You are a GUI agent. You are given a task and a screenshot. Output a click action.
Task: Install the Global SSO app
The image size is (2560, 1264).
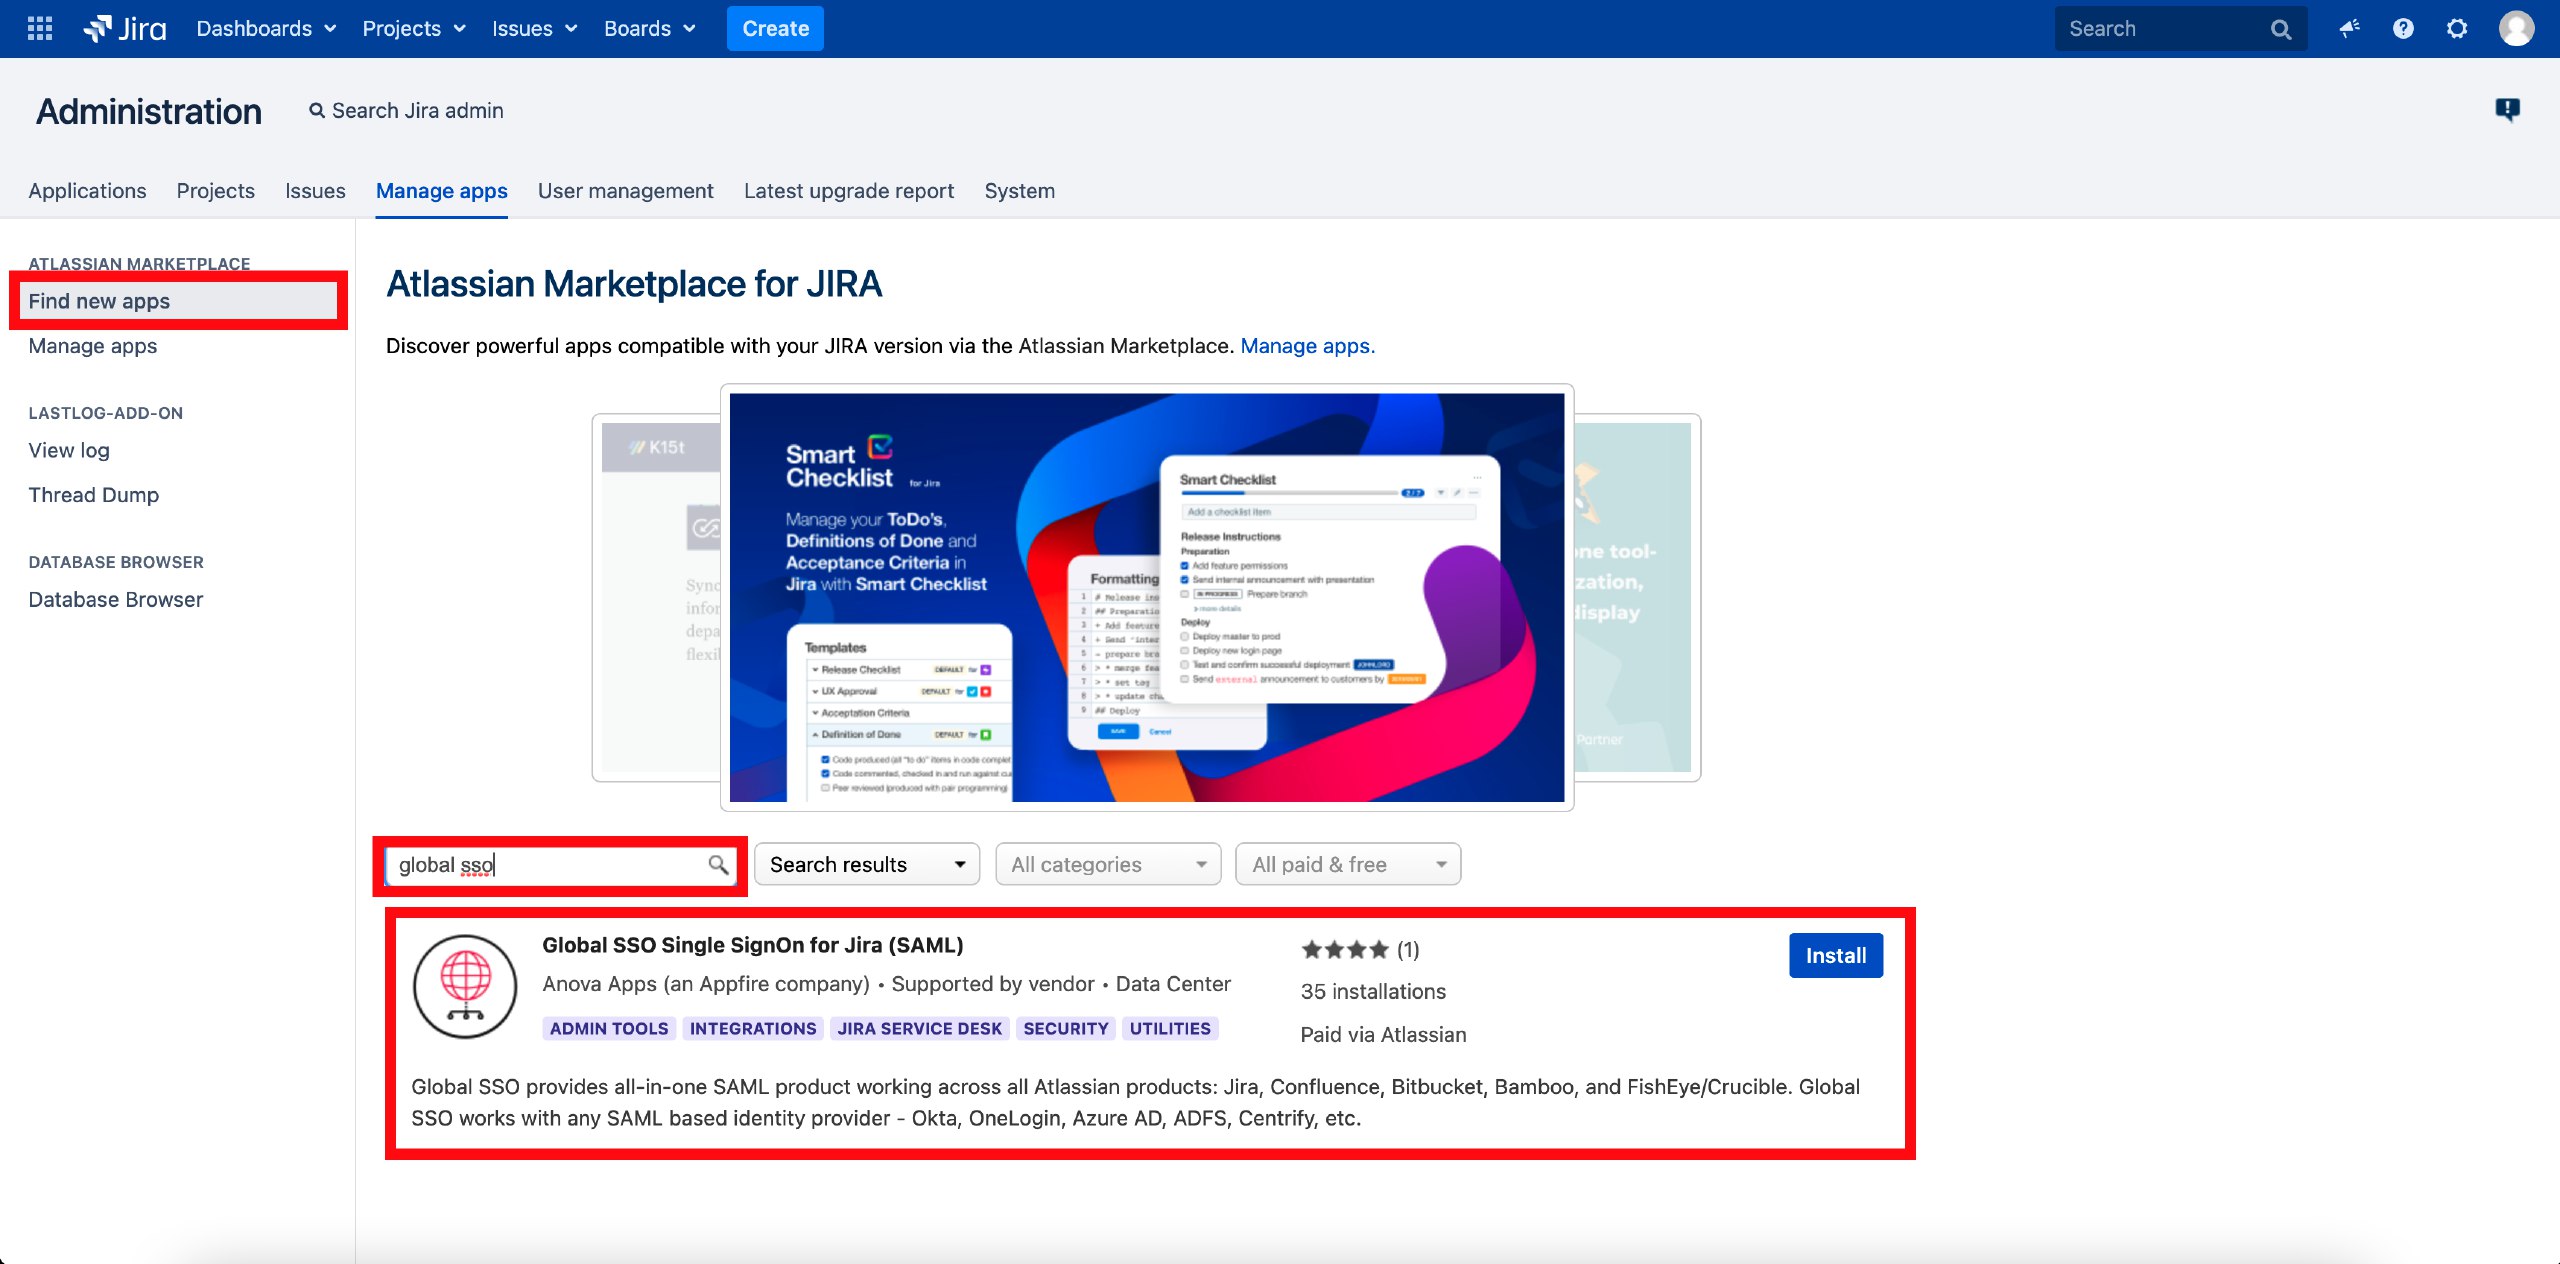tap(1835, 955)
